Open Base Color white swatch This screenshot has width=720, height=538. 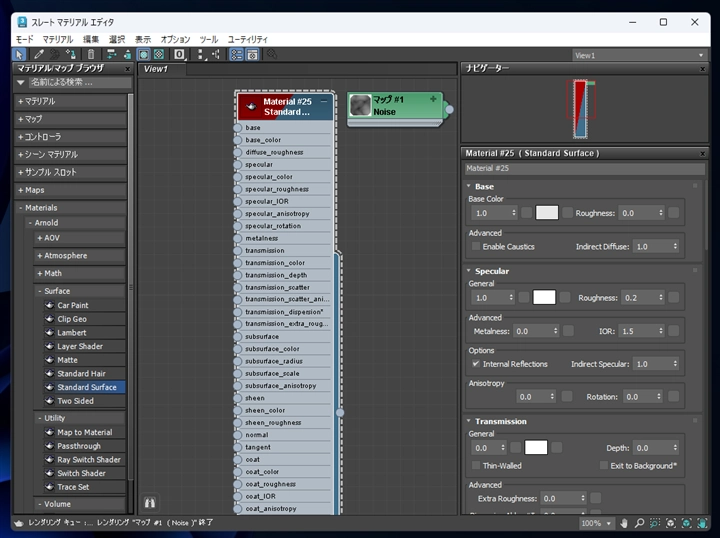click(547, 213)
